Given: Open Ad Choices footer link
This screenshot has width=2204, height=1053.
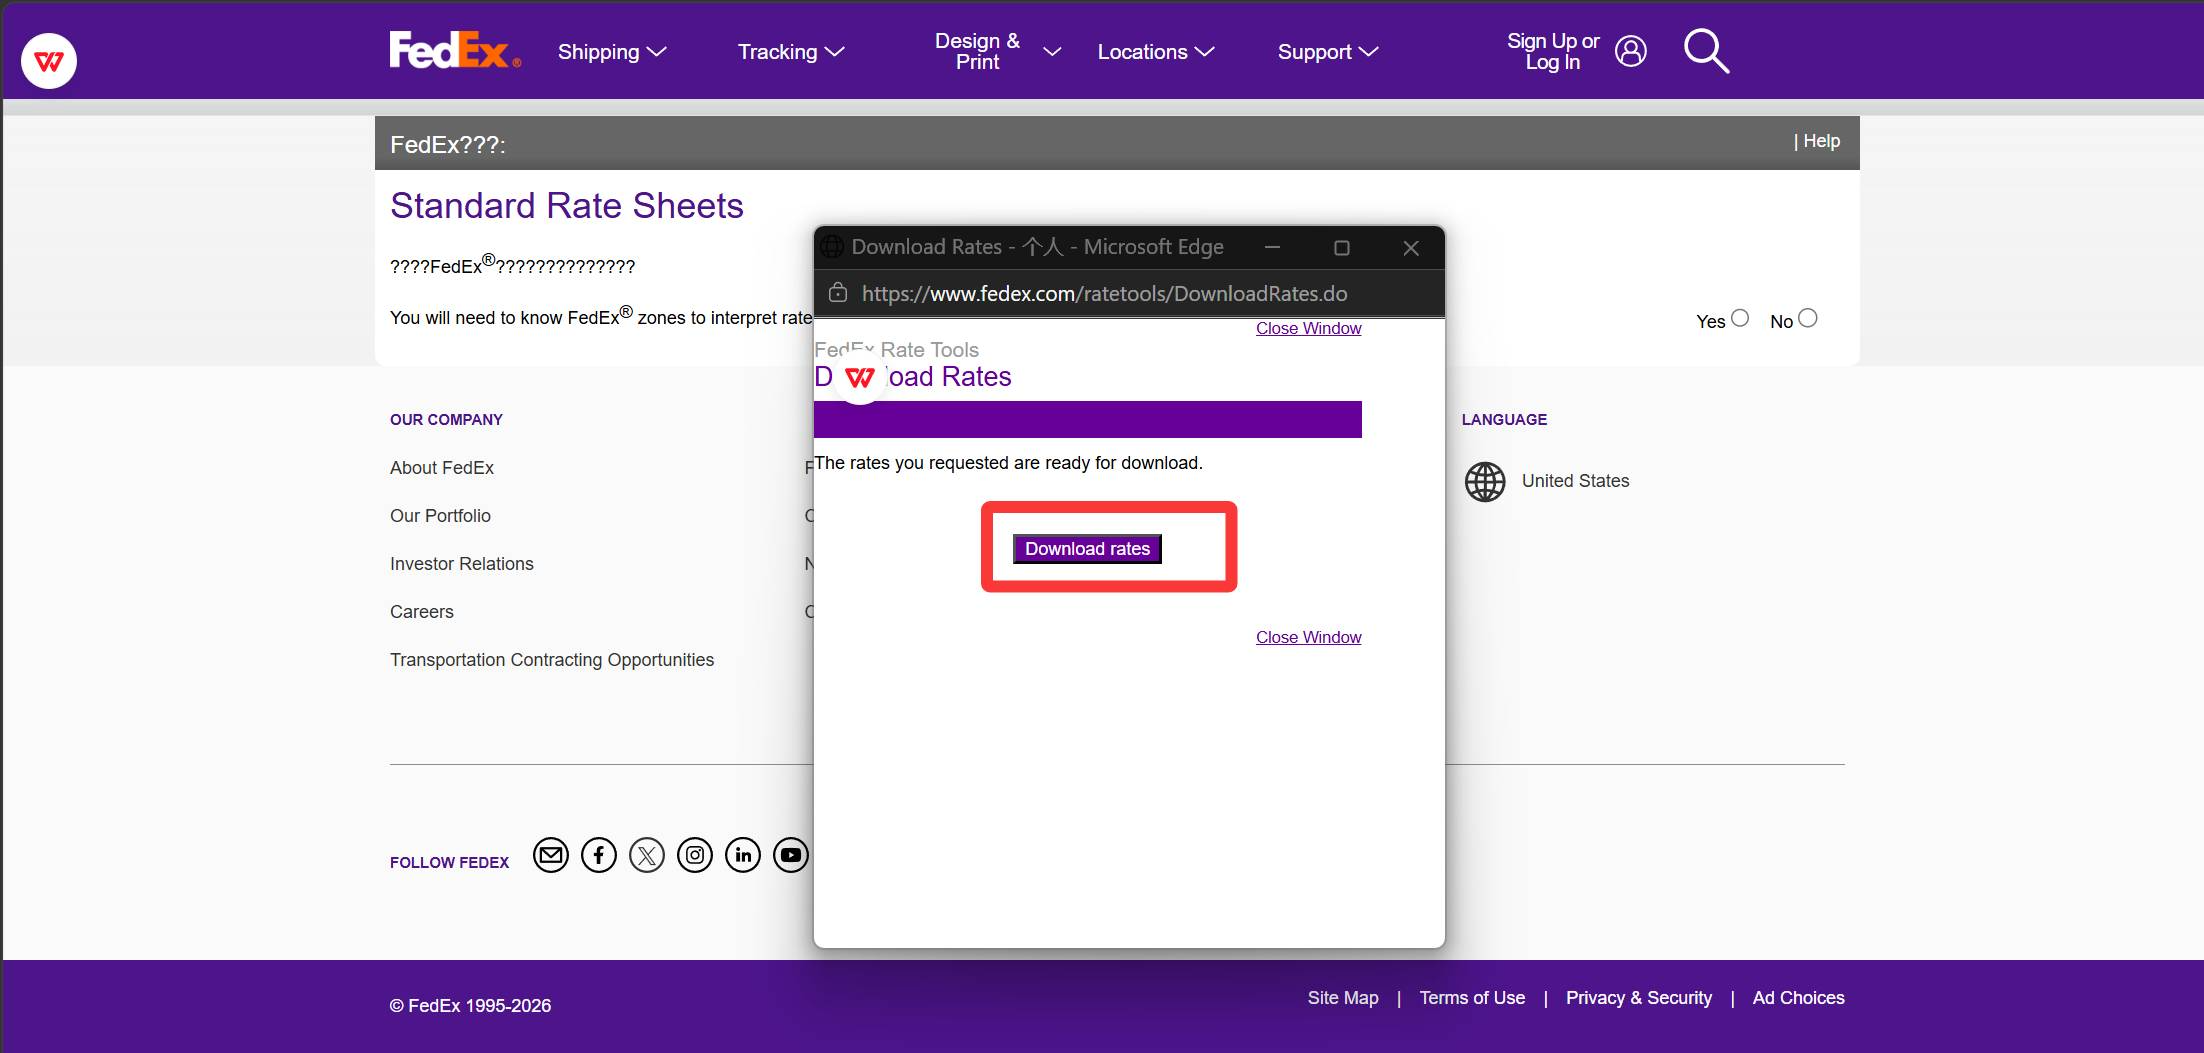Looking at the screenshot, I should [x=1798, y=998].
